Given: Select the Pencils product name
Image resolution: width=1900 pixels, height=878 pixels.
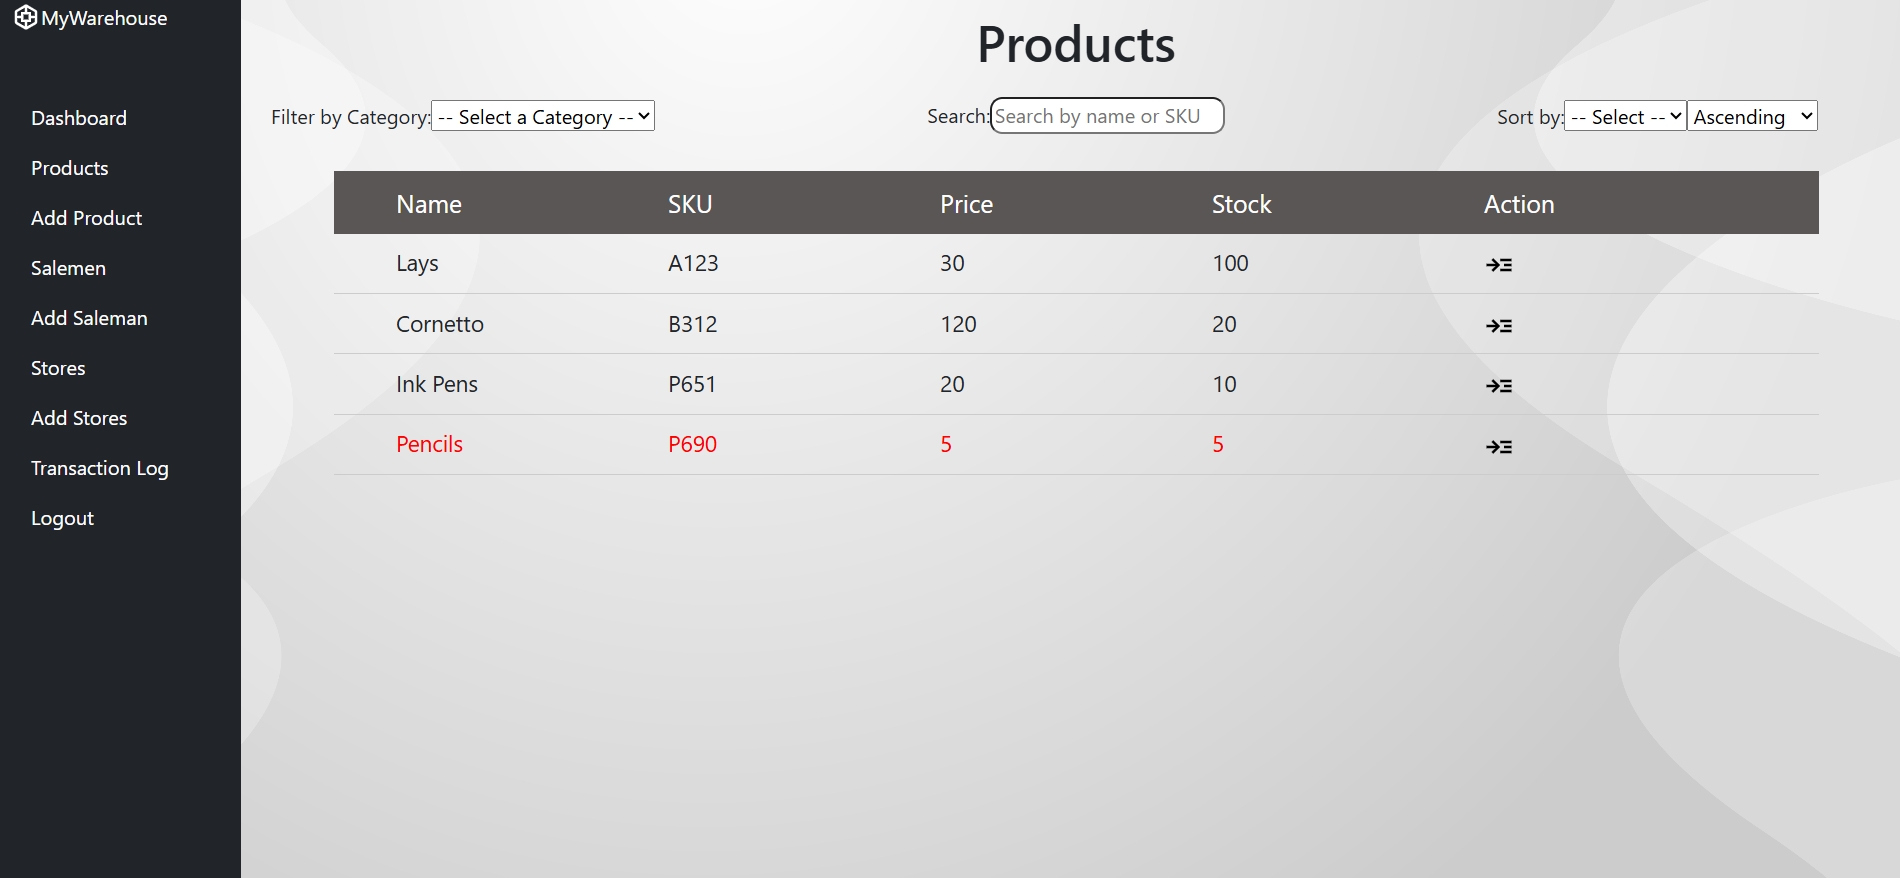Looking at the screenshot, I should coord(429,444).
